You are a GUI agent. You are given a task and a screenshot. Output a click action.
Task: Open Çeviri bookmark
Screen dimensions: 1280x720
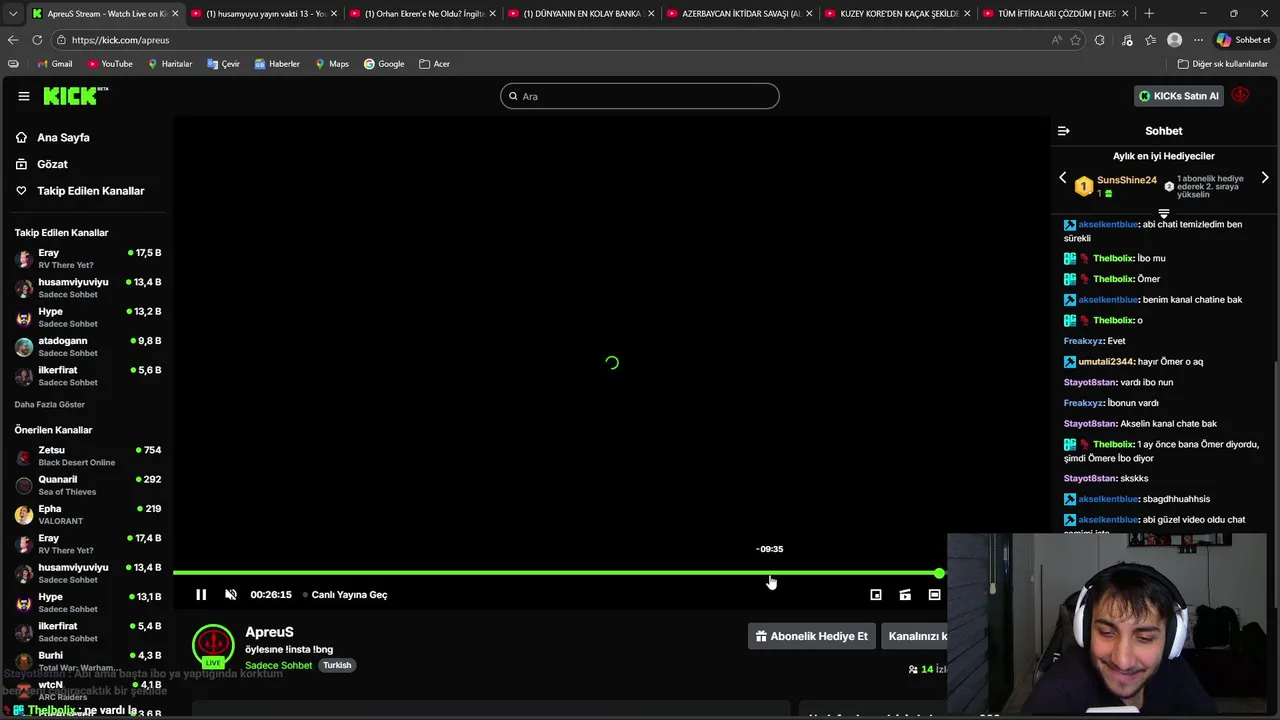[x=223, y=64]
